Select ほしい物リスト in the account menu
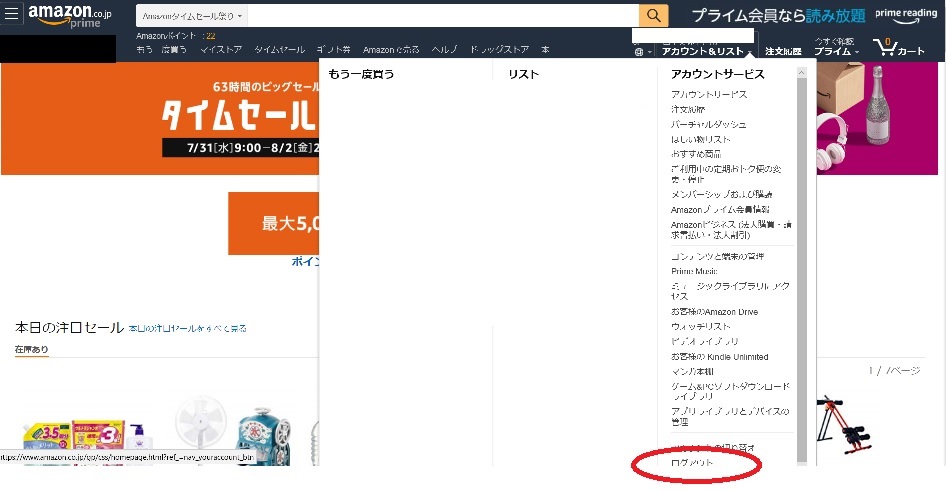 click(700, 139)
